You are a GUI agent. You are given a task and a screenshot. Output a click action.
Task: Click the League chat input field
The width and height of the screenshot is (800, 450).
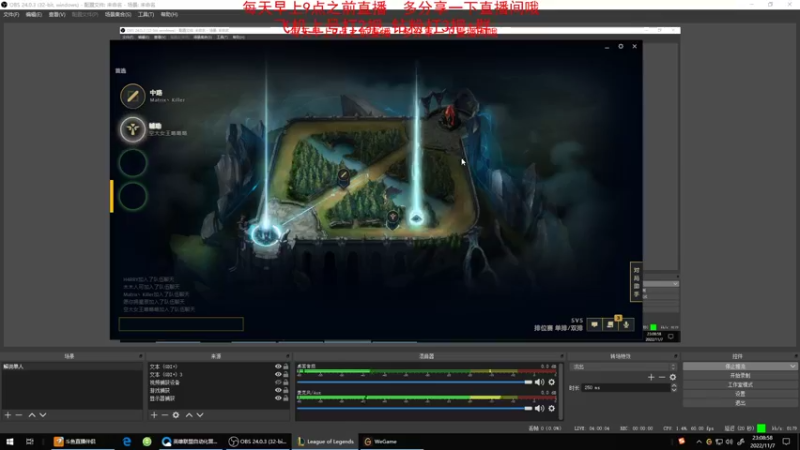point(181,324)
